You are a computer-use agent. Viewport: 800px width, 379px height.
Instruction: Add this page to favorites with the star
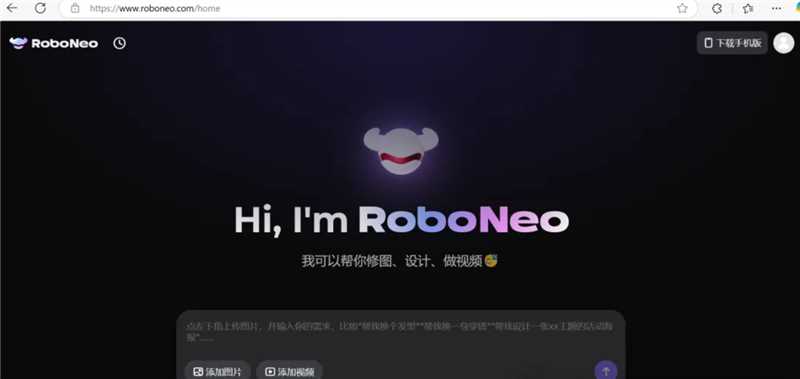tap(682, 8)
